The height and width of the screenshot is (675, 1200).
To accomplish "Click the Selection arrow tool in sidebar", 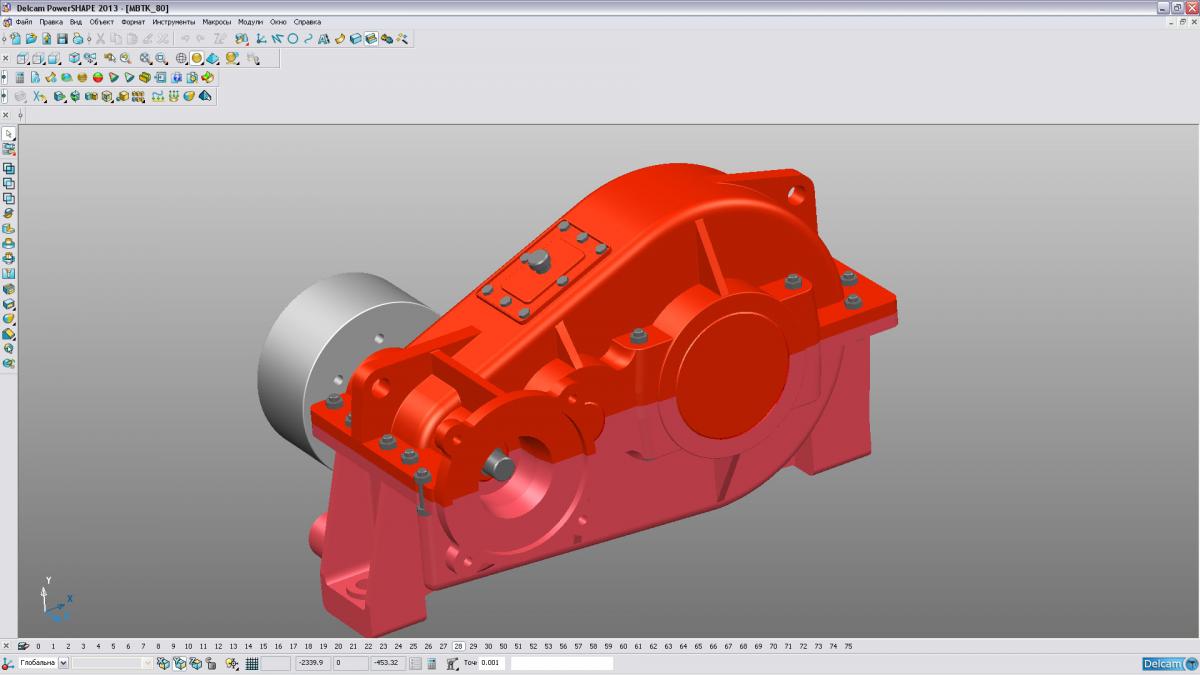I will pos(9,134).
